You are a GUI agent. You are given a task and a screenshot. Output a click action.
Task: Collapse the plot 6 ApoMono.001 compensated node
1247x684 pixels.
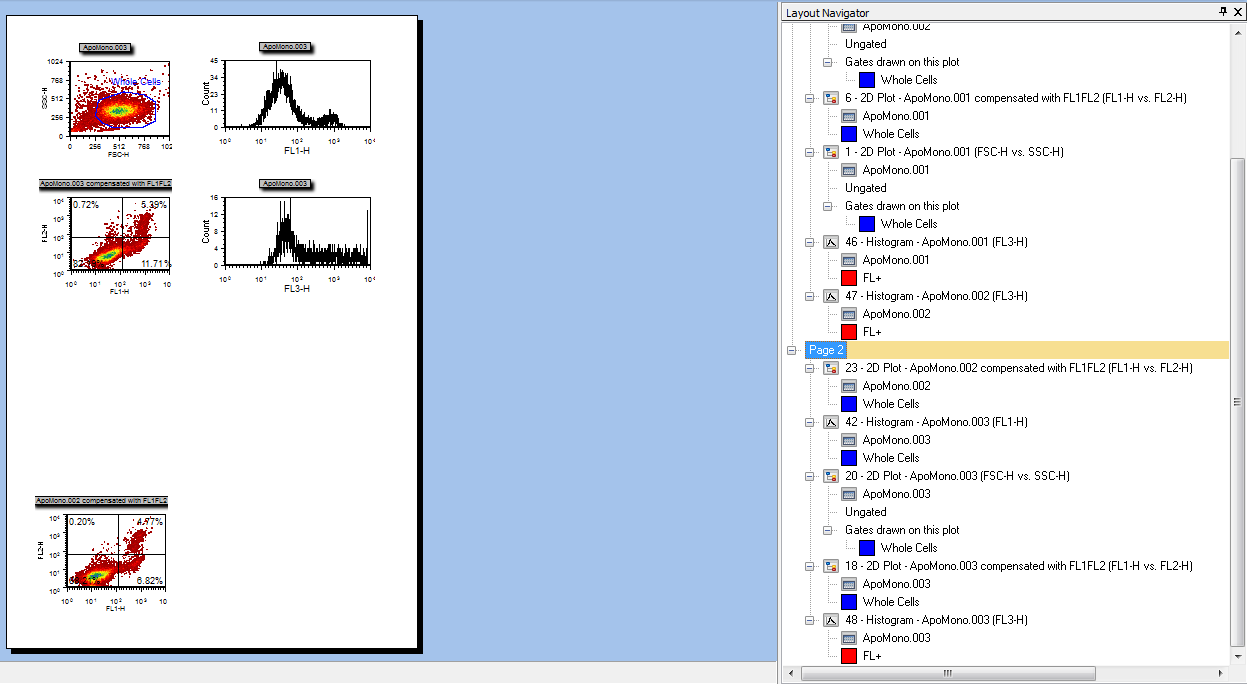point(809,98)
